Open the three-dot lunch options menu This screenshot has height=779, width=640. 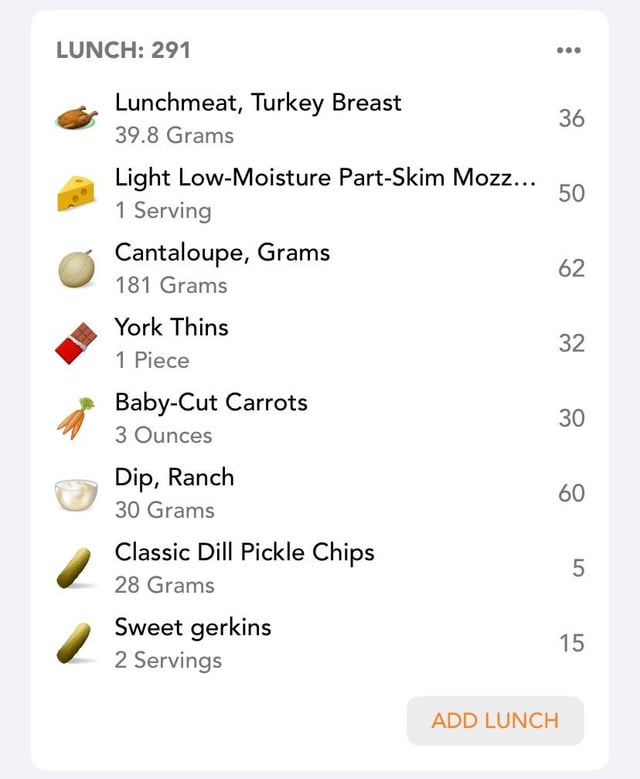coord(569,50)
